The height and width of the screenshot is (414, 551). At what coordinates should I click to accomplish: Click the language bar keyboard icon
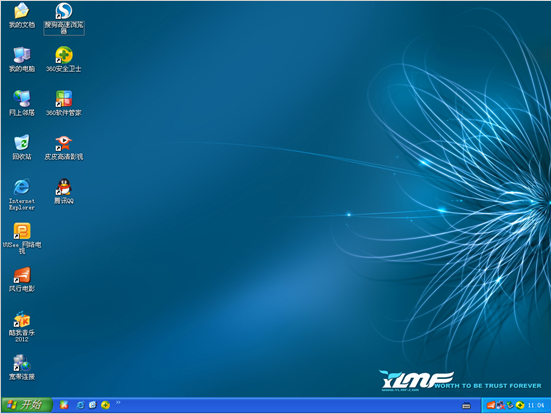[466, 406]
